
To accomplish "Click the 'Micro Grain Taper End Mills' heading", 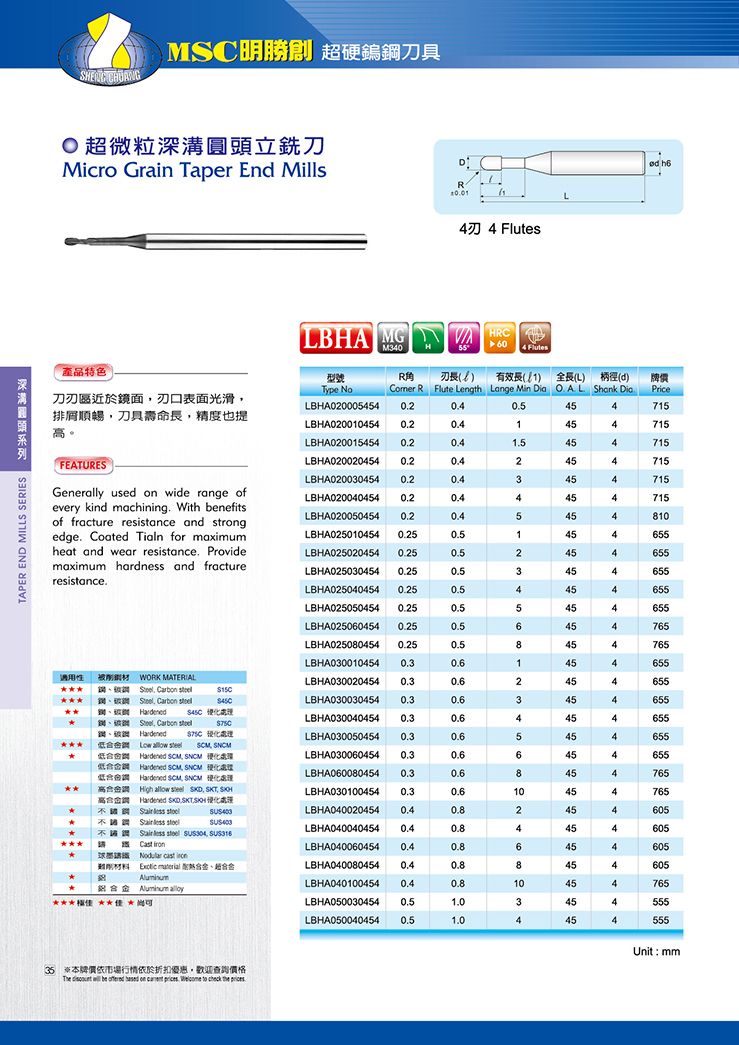I will pyautogui.click(x=195, y=170).
